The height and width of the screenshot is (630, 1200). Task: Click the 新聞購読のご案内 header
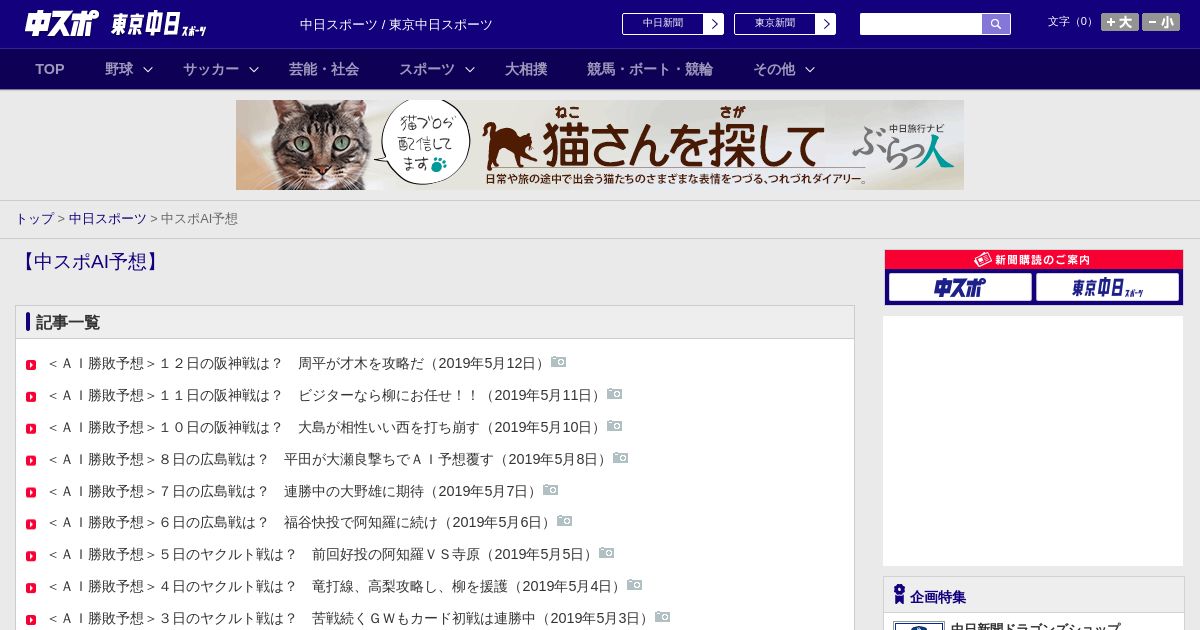pyautogui.click(x=1034, y=260)
